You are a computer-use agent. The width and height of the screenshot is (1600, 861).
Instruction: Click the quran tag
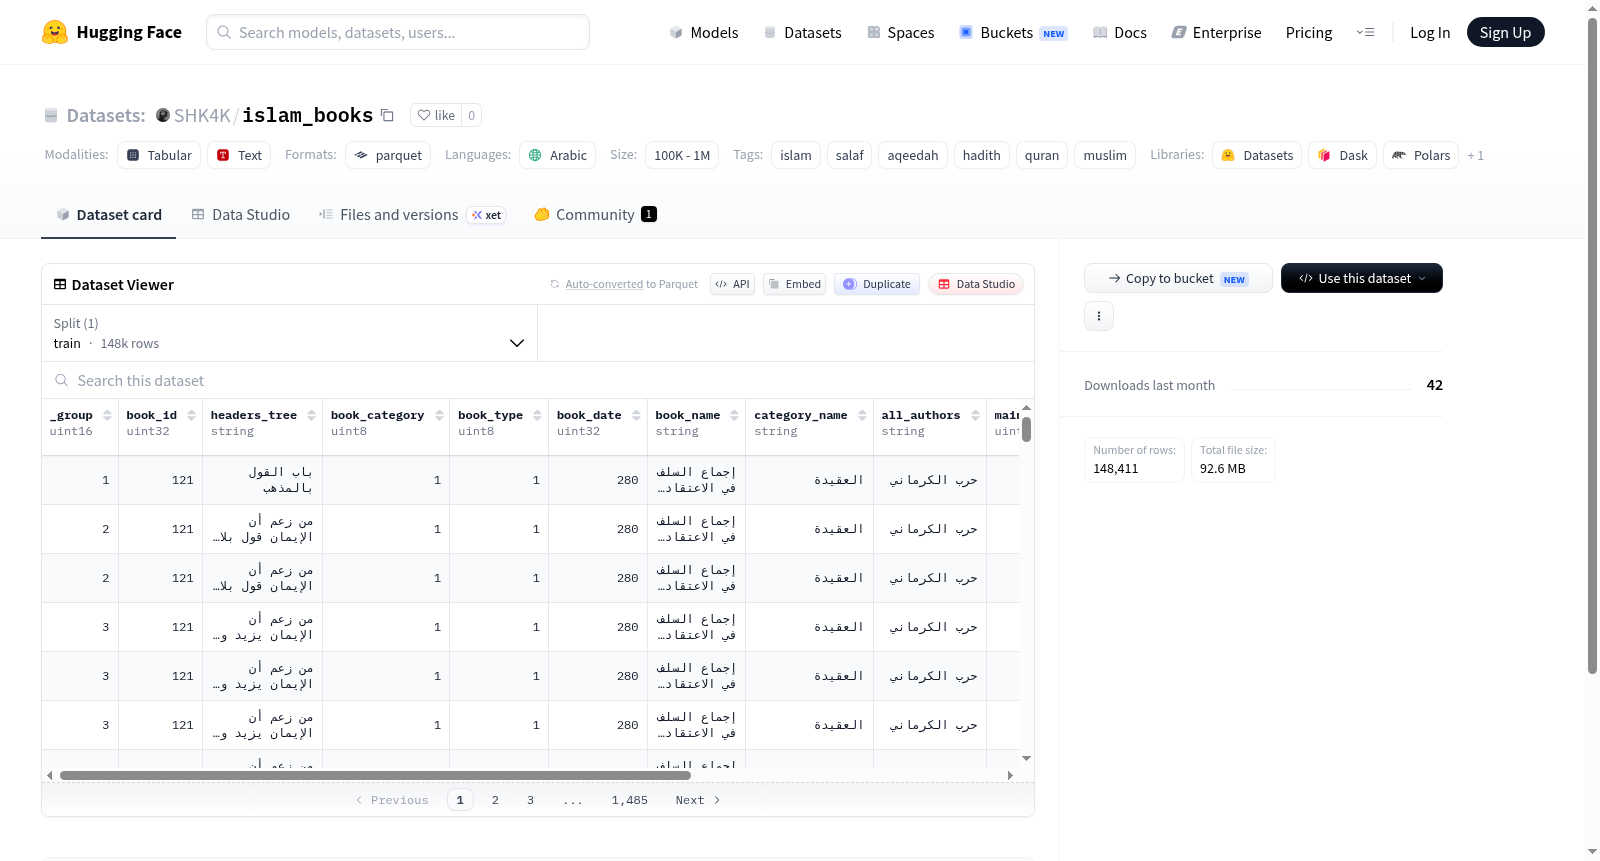(x=1042, y=155)
